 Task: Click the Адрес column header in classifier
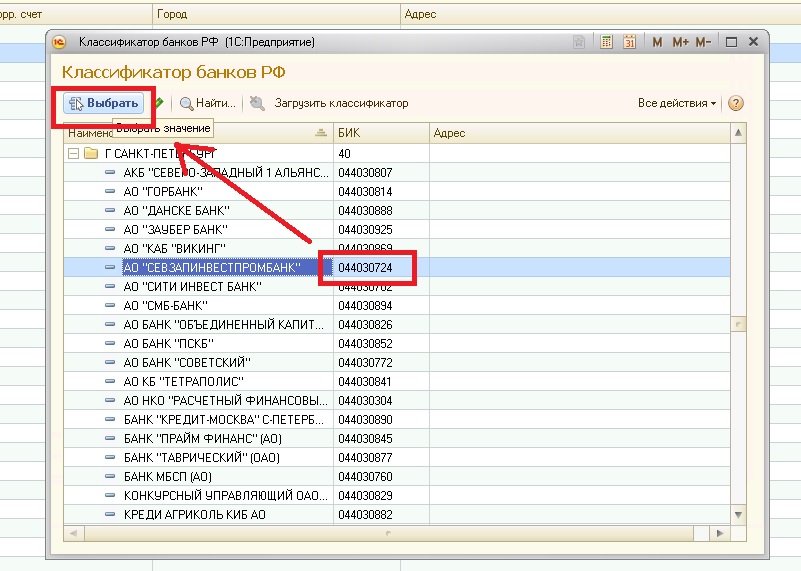coord(579,133)
